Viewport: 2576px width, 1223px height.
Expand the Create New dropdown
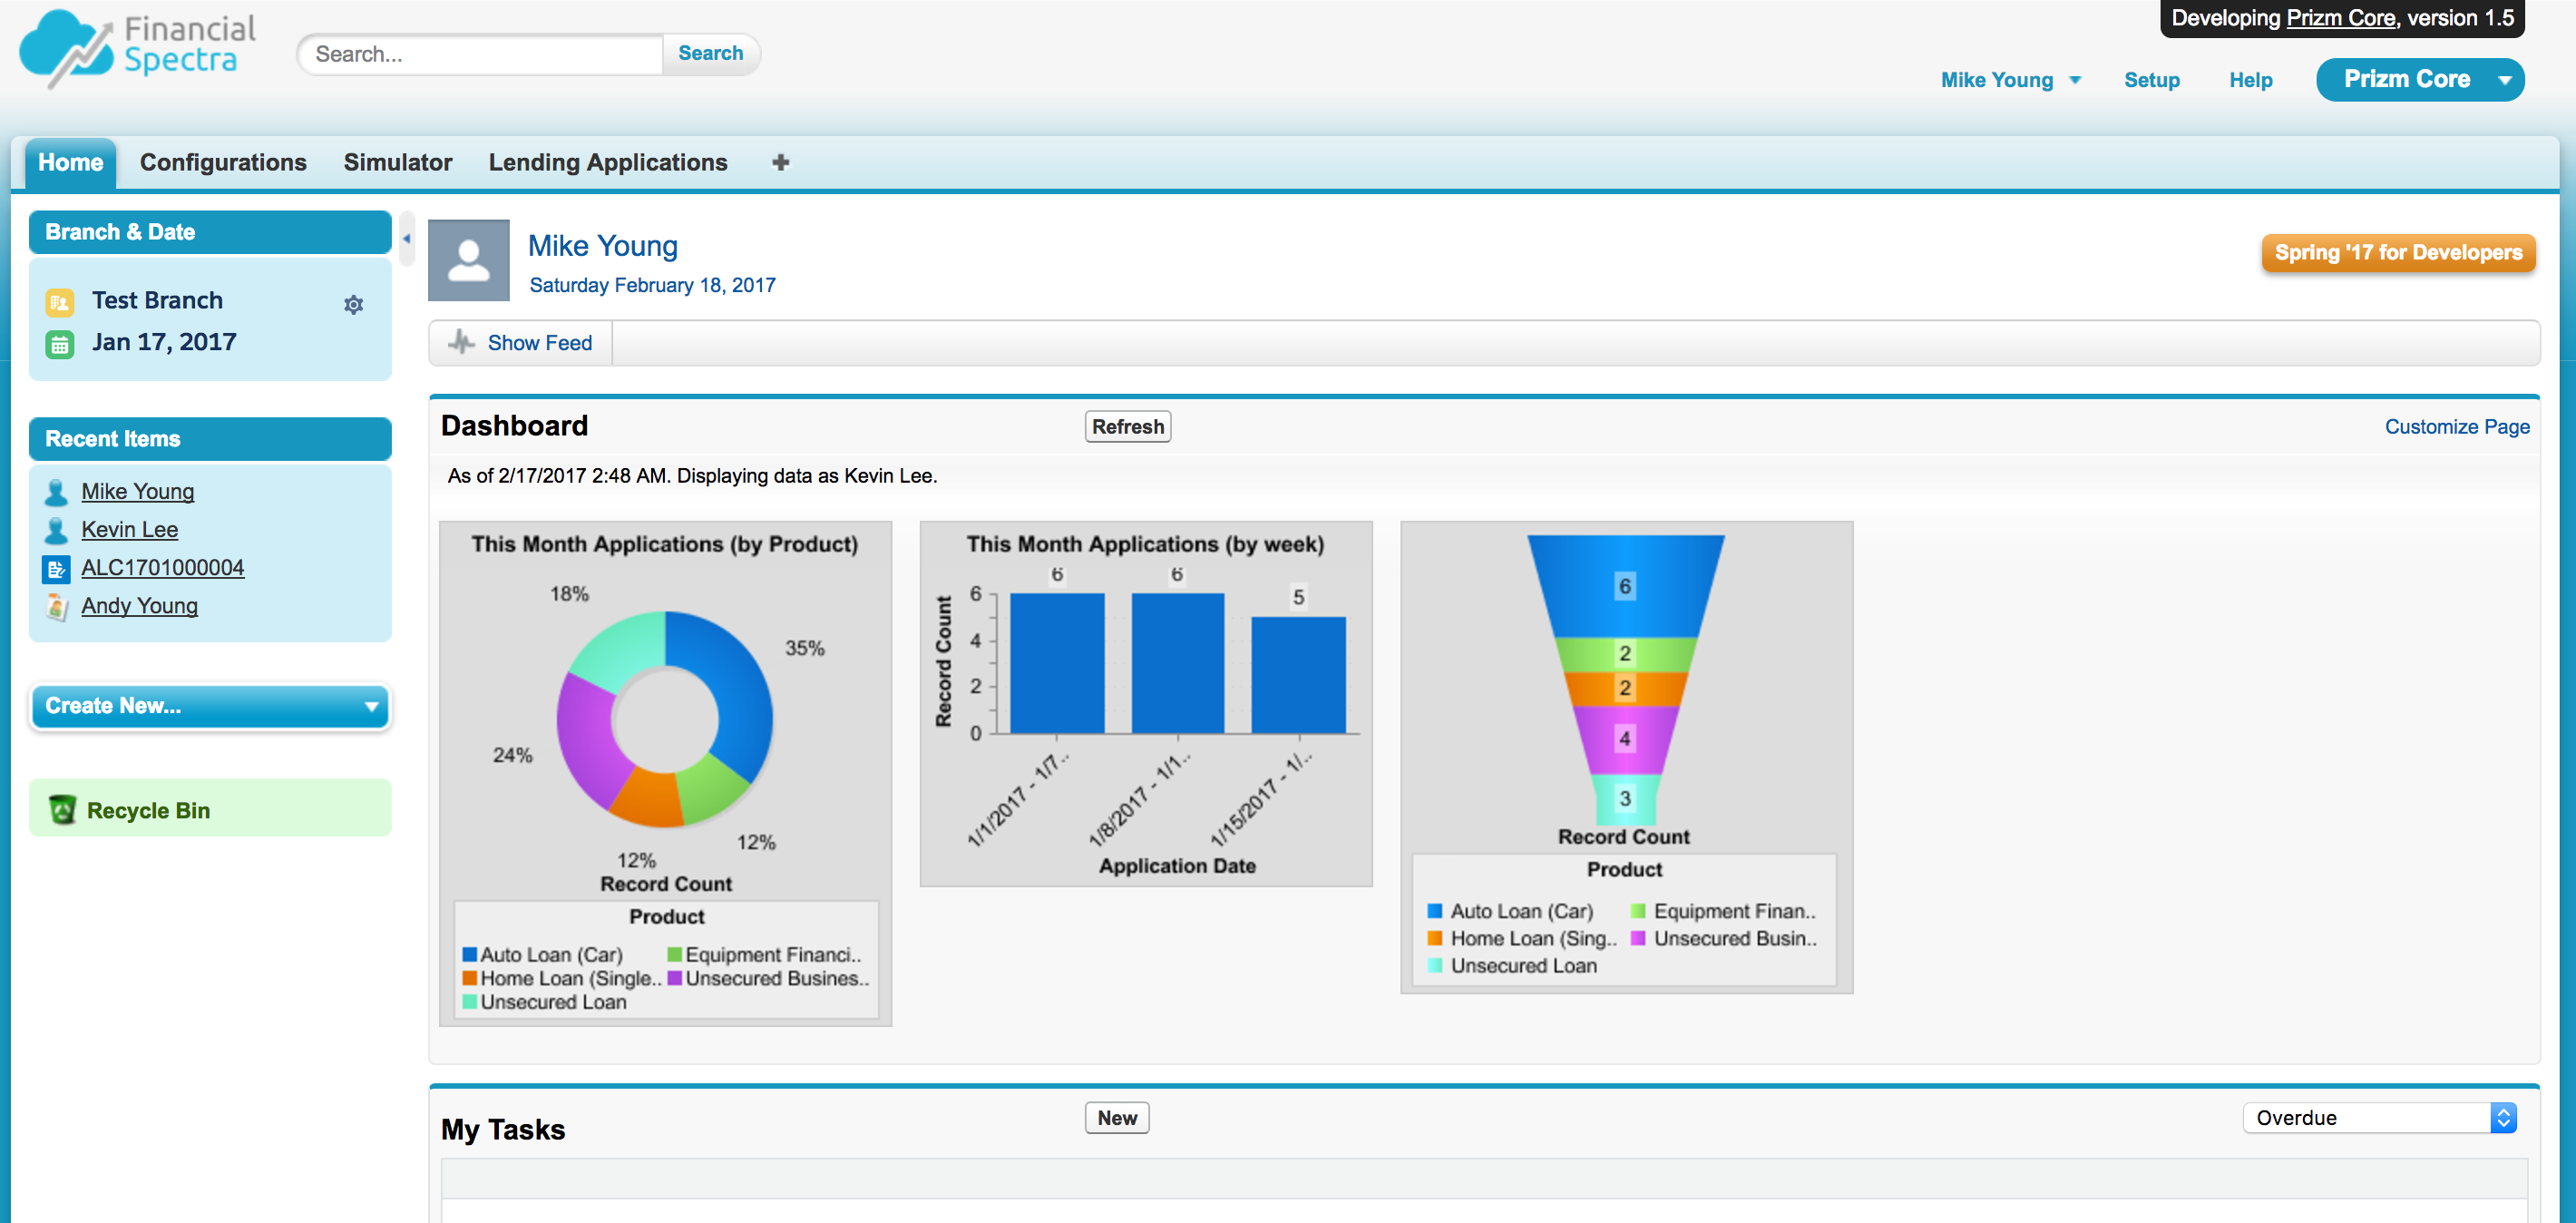point(210,706)
